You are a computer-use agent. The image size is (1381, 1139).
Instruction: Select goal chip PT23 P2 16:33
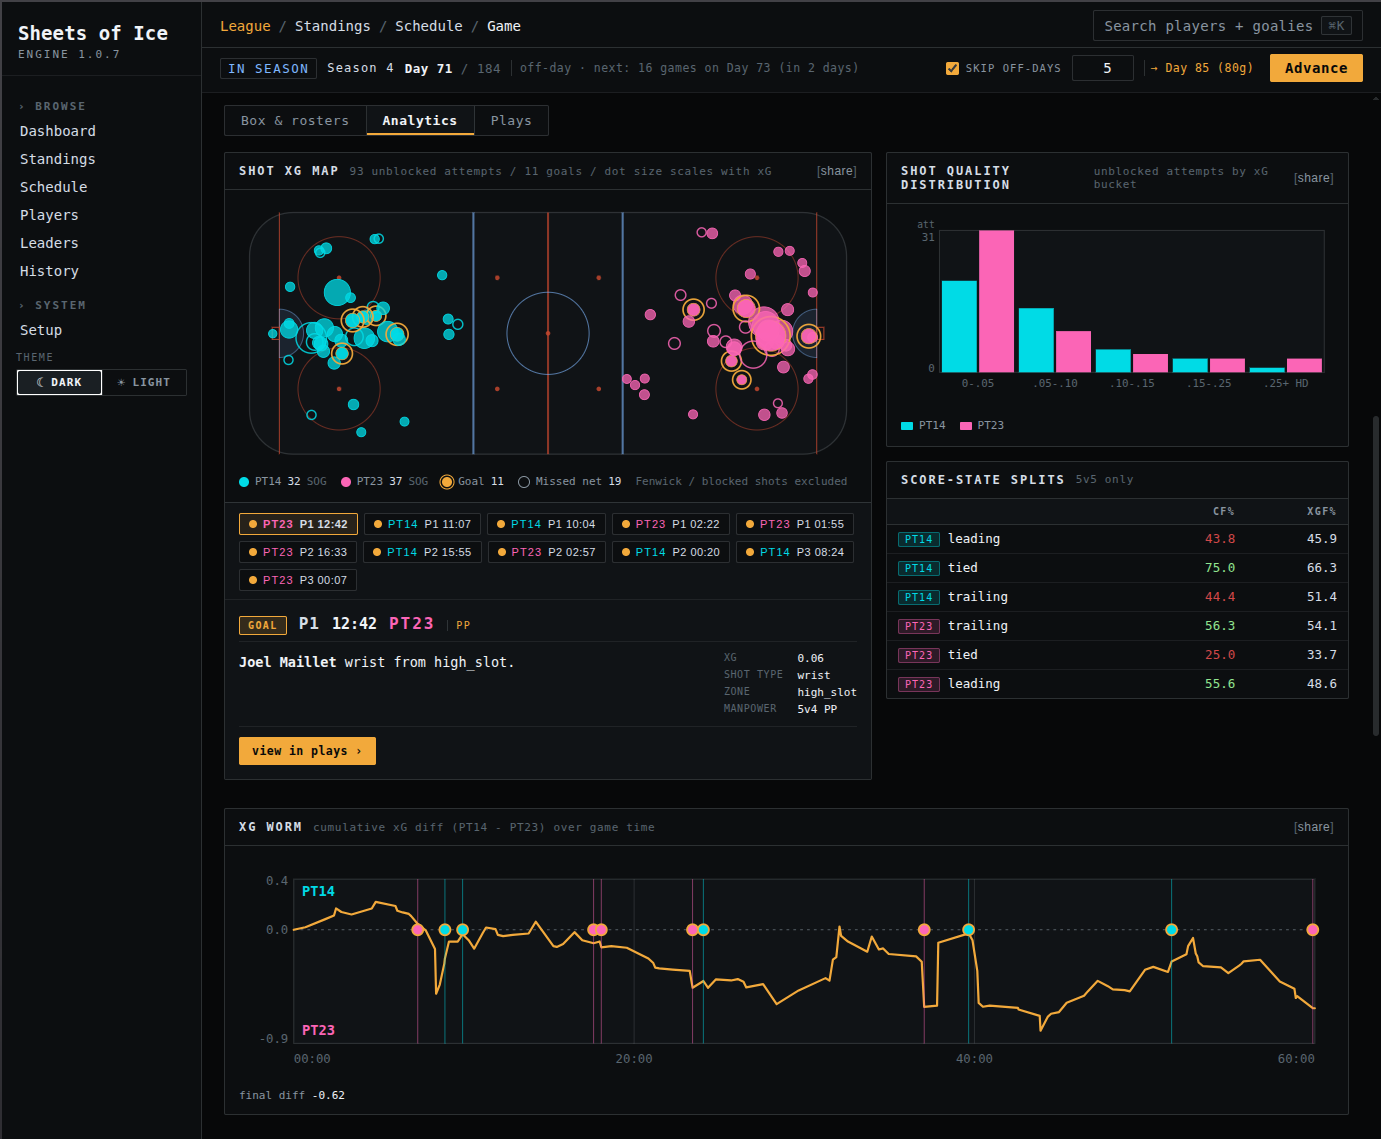point(298,552)
